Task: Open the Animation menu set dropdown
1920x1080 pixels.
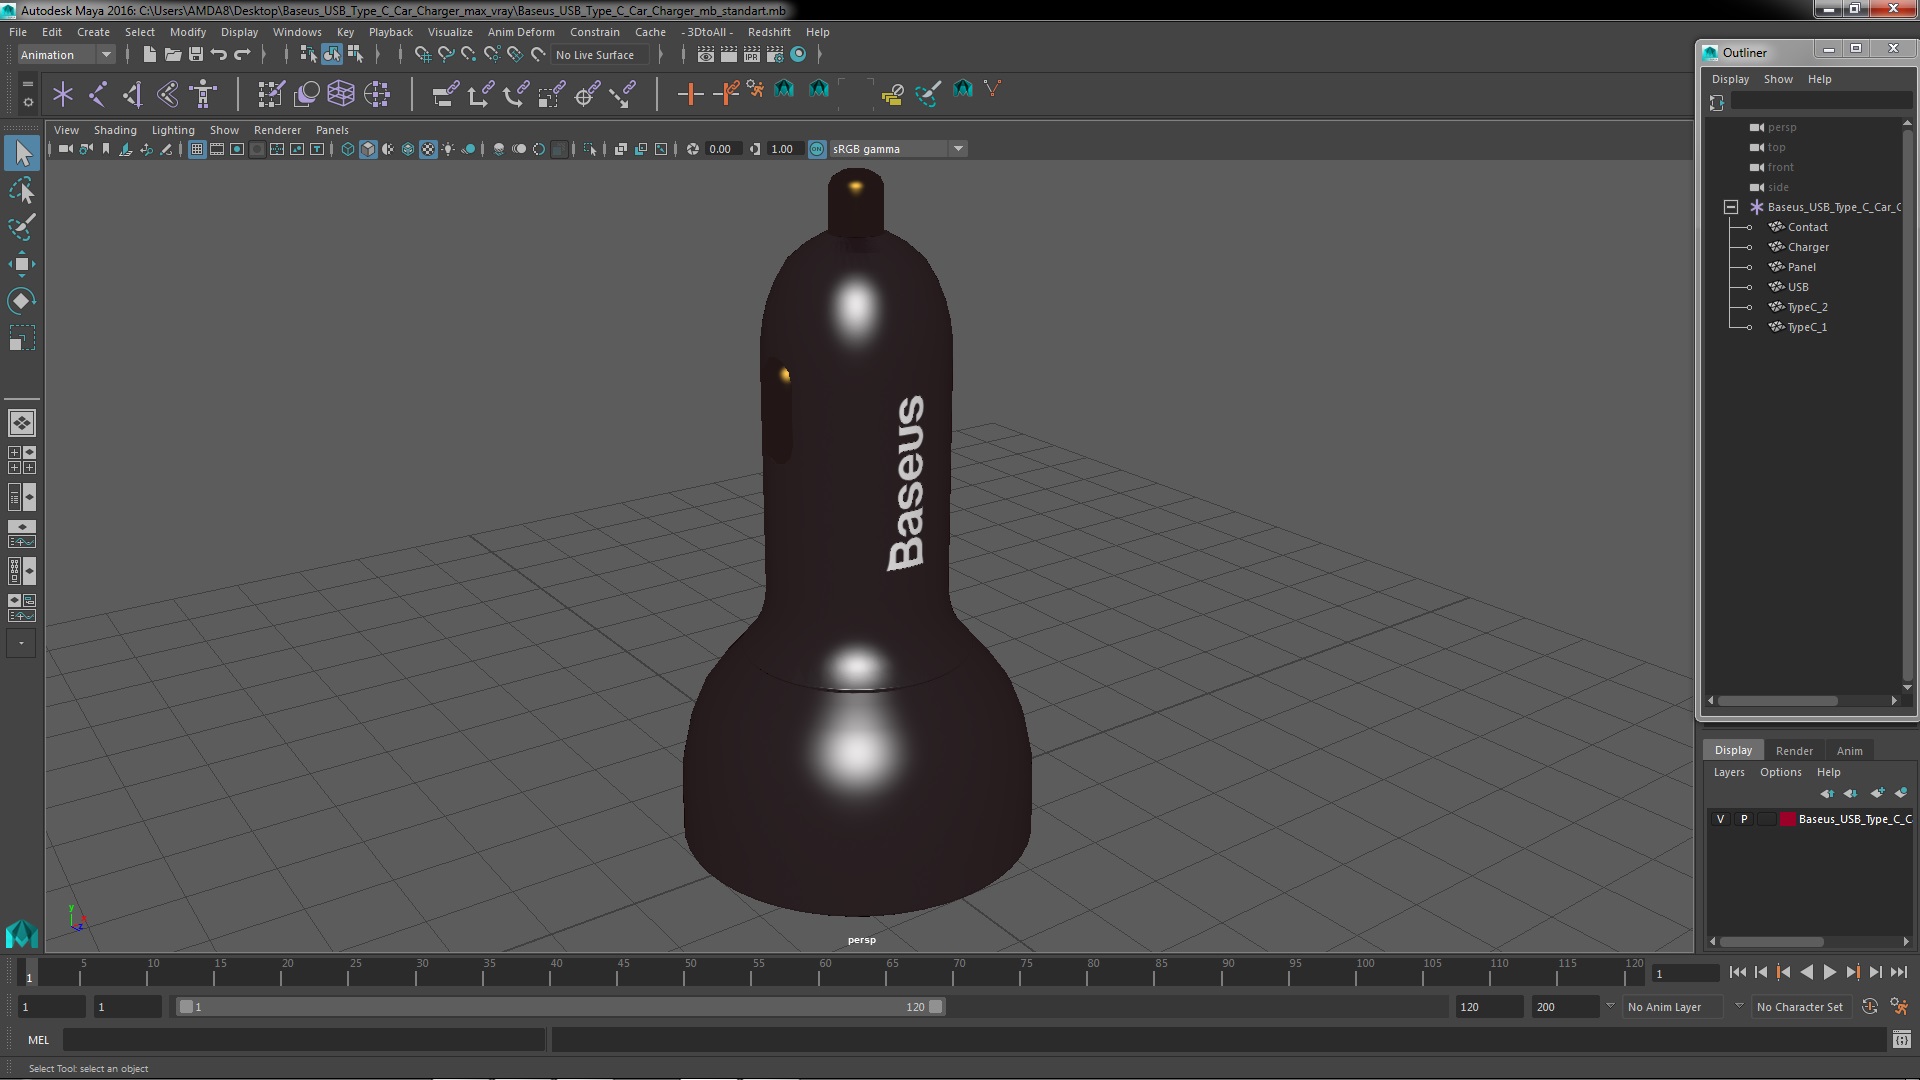Action: pyautogui.click(x=66, y=55)
